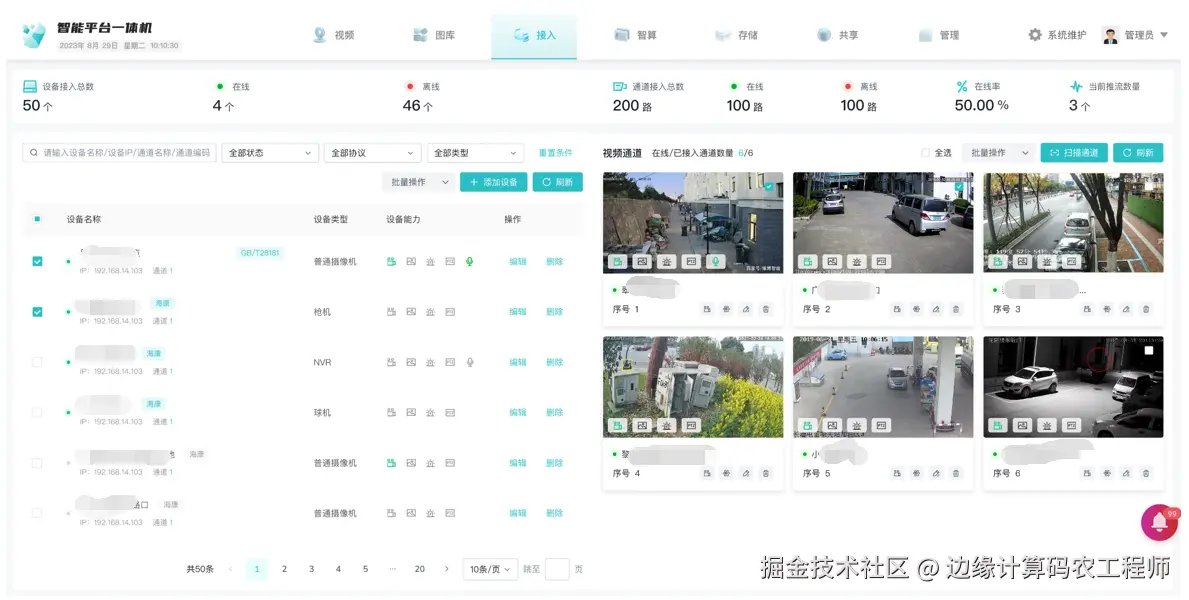Click the snapshot icon on channel 序号2
This screenshot has width=1189, height=600.
pos(830,260)
